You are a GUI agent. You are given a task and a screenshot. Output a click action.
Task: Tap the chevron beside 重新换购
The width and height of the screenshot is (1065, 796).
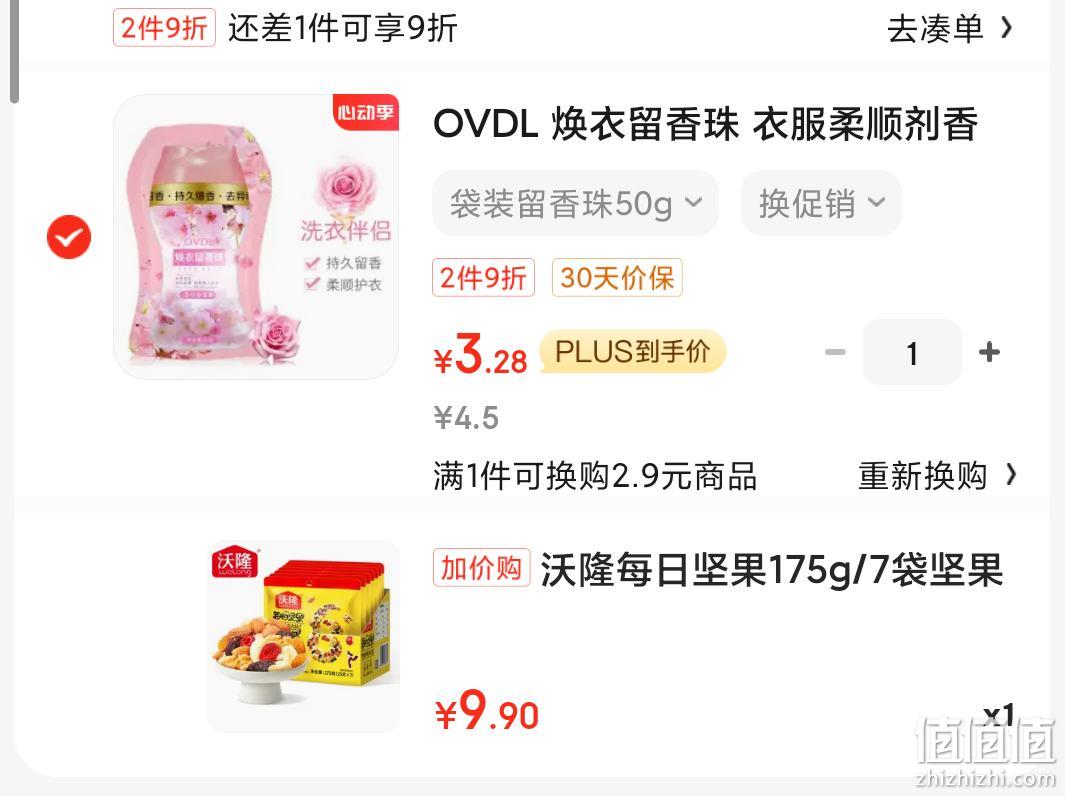pos(1011,475)
